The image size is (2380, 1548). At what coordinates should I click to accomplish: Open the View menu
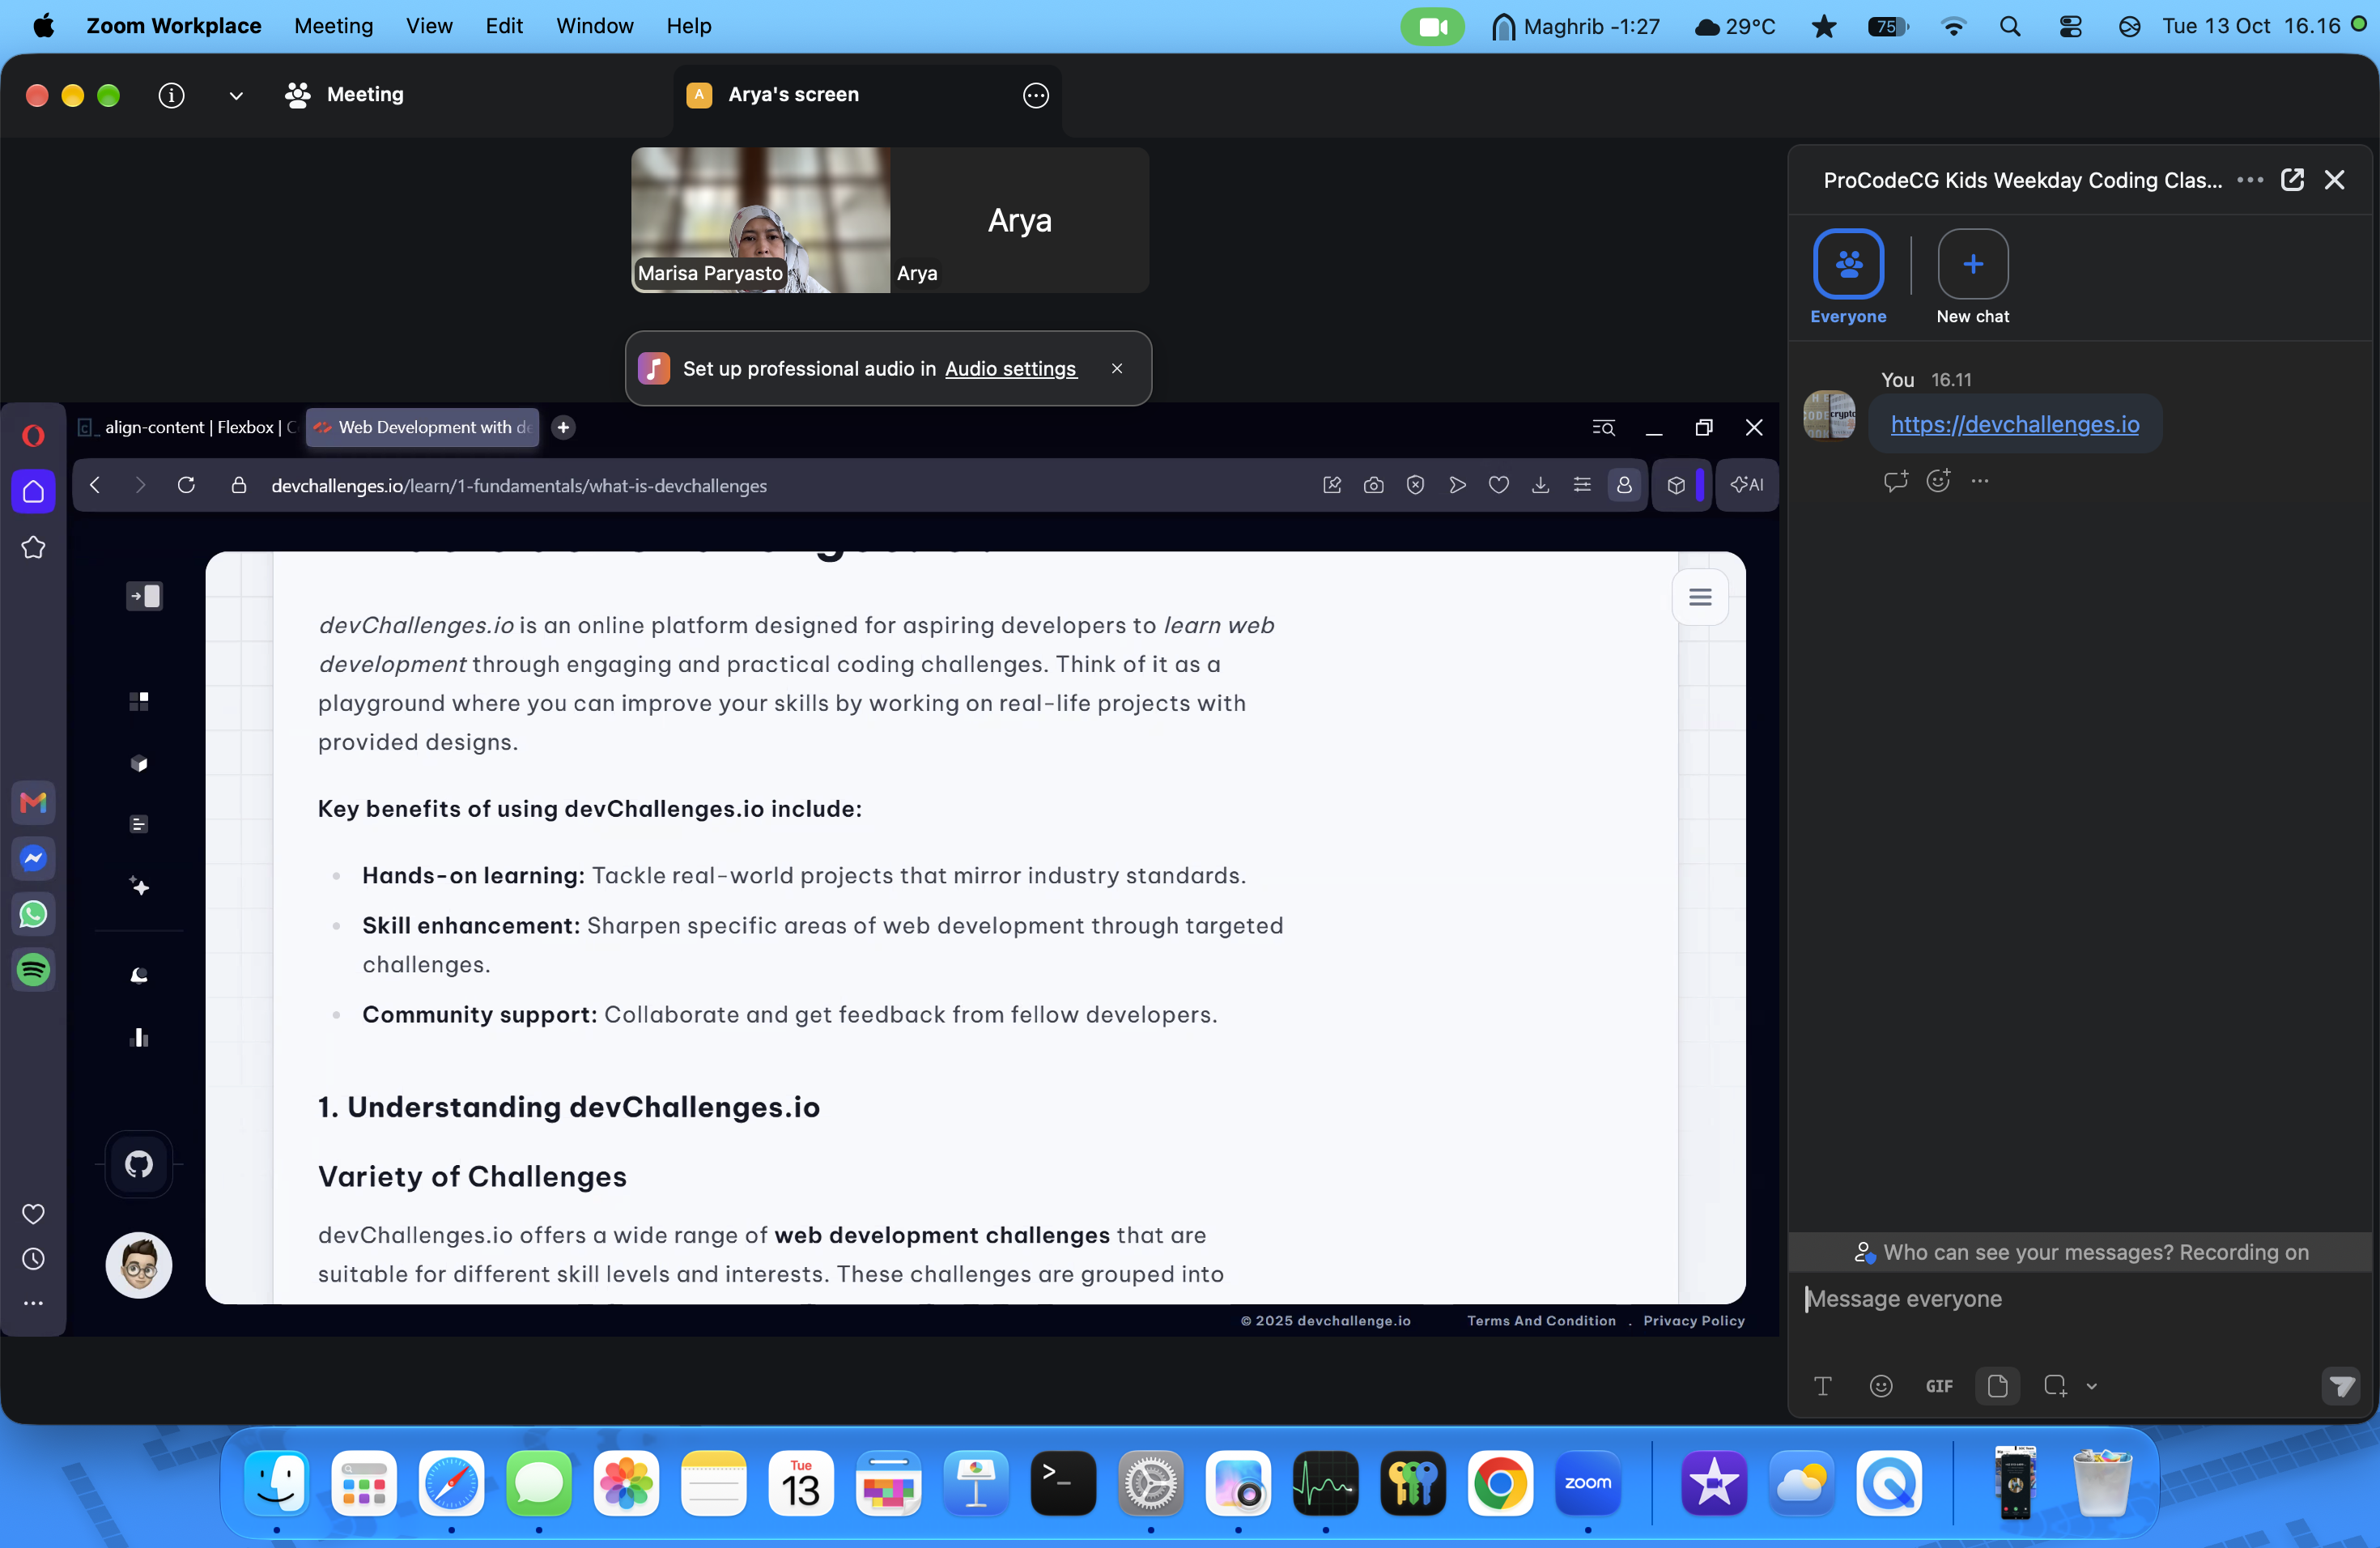(x=429, y=26)
